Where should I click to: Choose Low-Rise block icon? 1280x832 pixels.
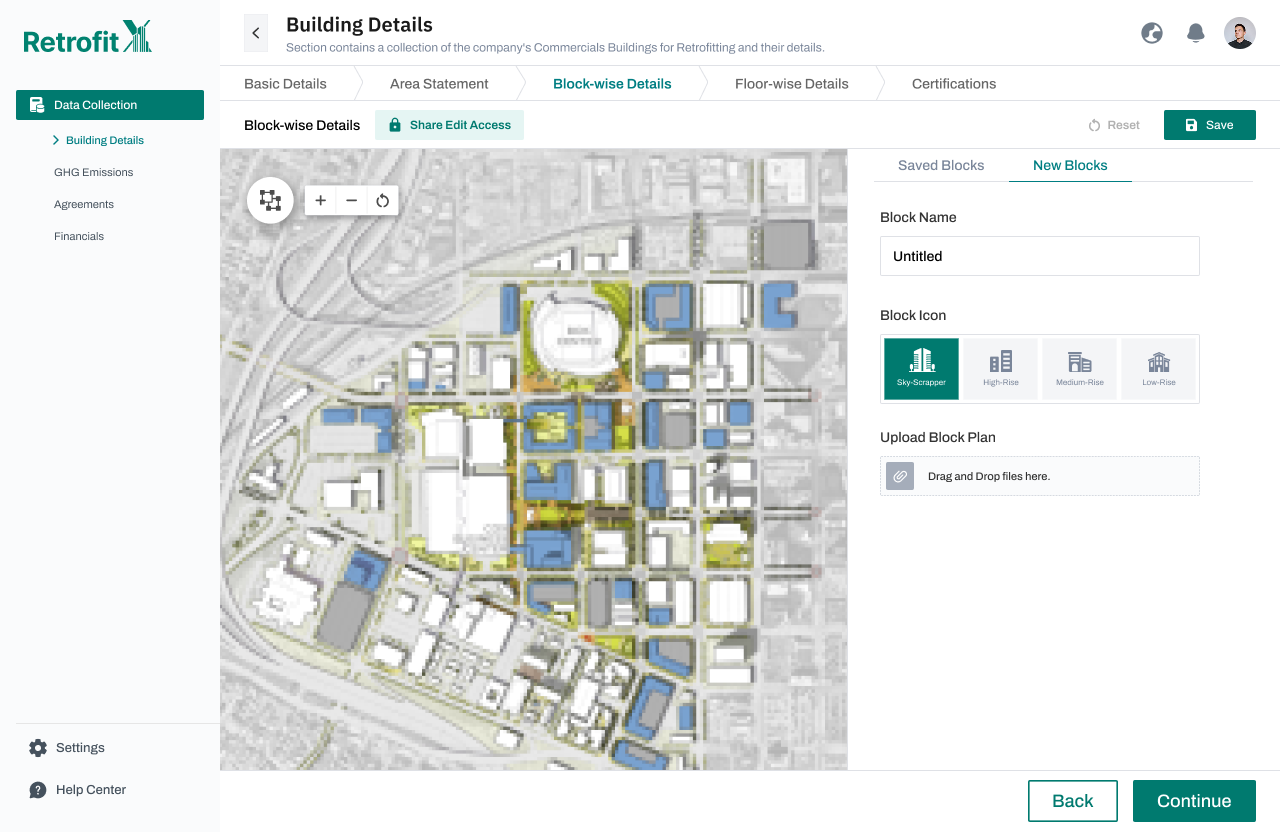[1159, 369]
